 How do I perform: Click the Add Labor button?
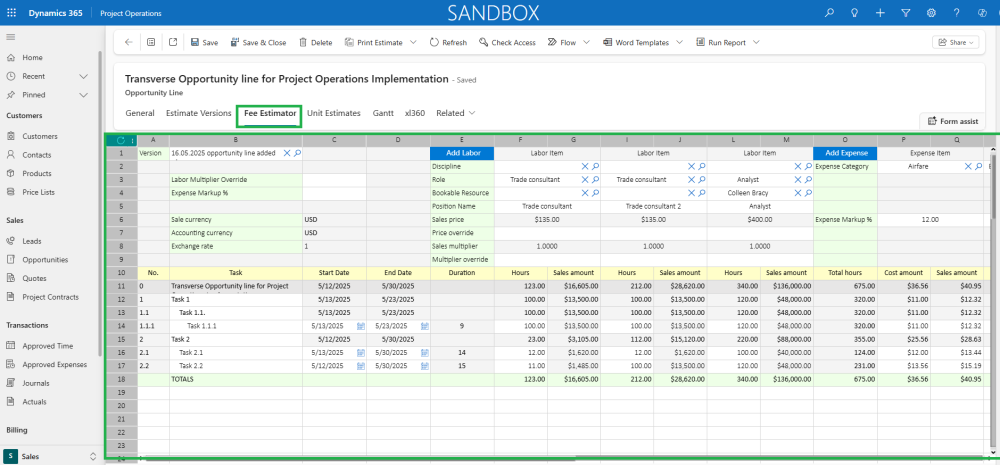click(461, 153)
